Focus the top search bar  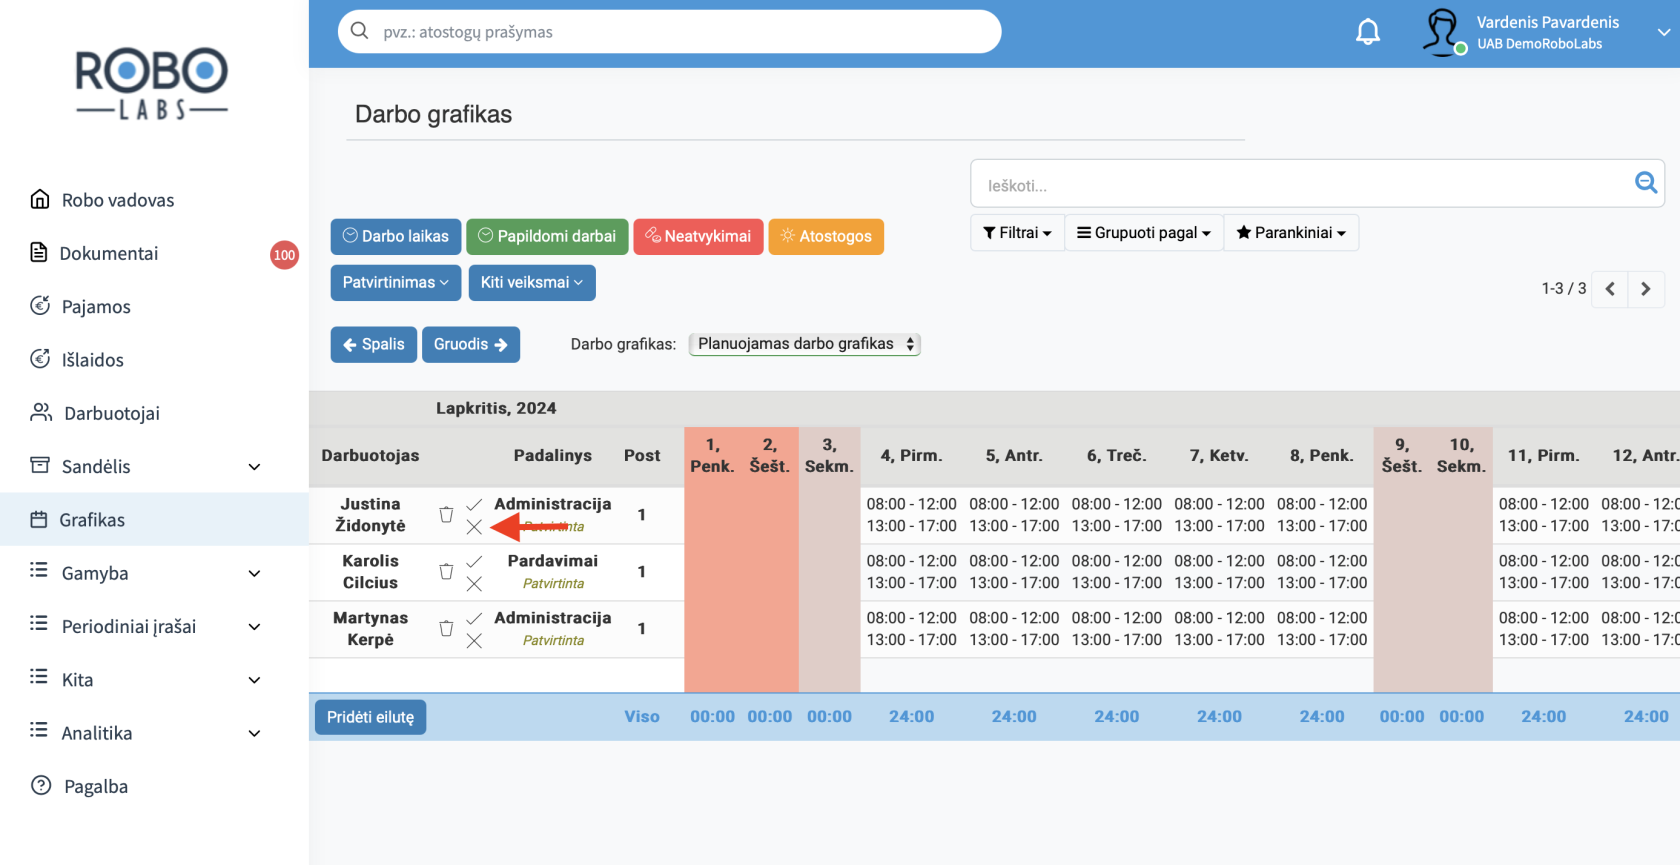click(x=670, y=32)
